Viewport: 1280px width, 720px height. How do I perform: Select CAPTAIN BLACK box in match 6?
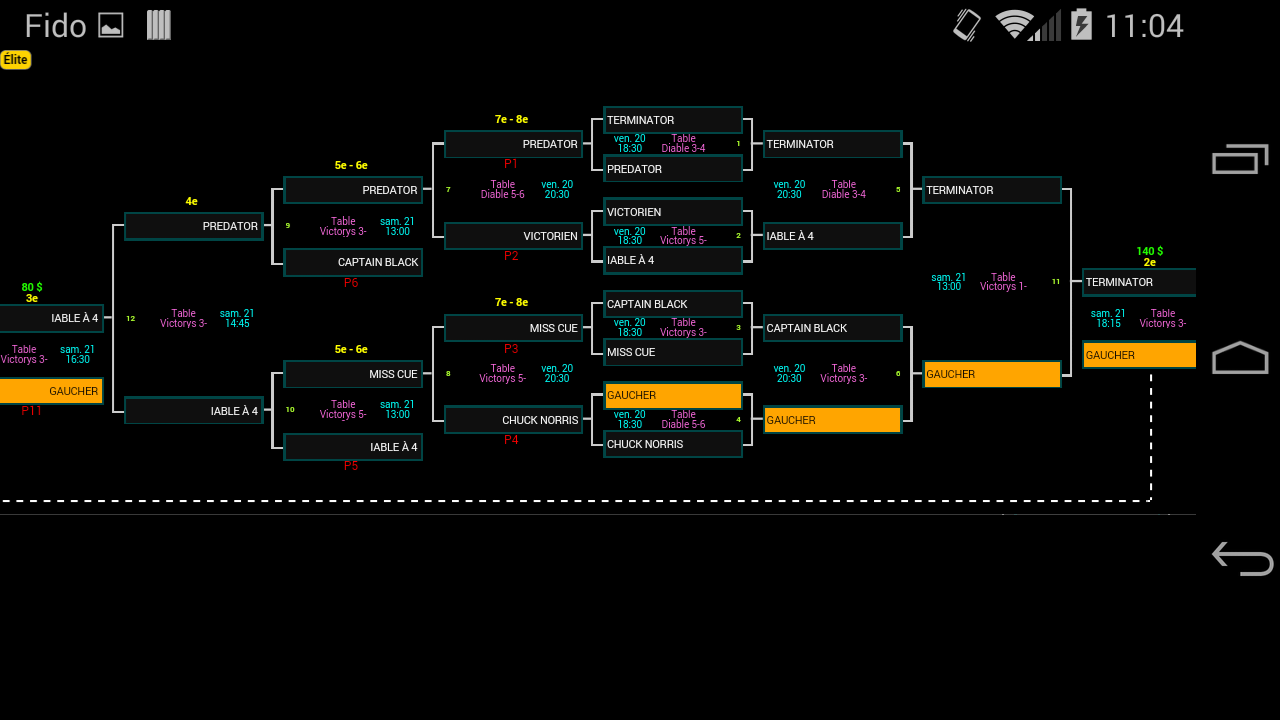(x=833, y=328)
